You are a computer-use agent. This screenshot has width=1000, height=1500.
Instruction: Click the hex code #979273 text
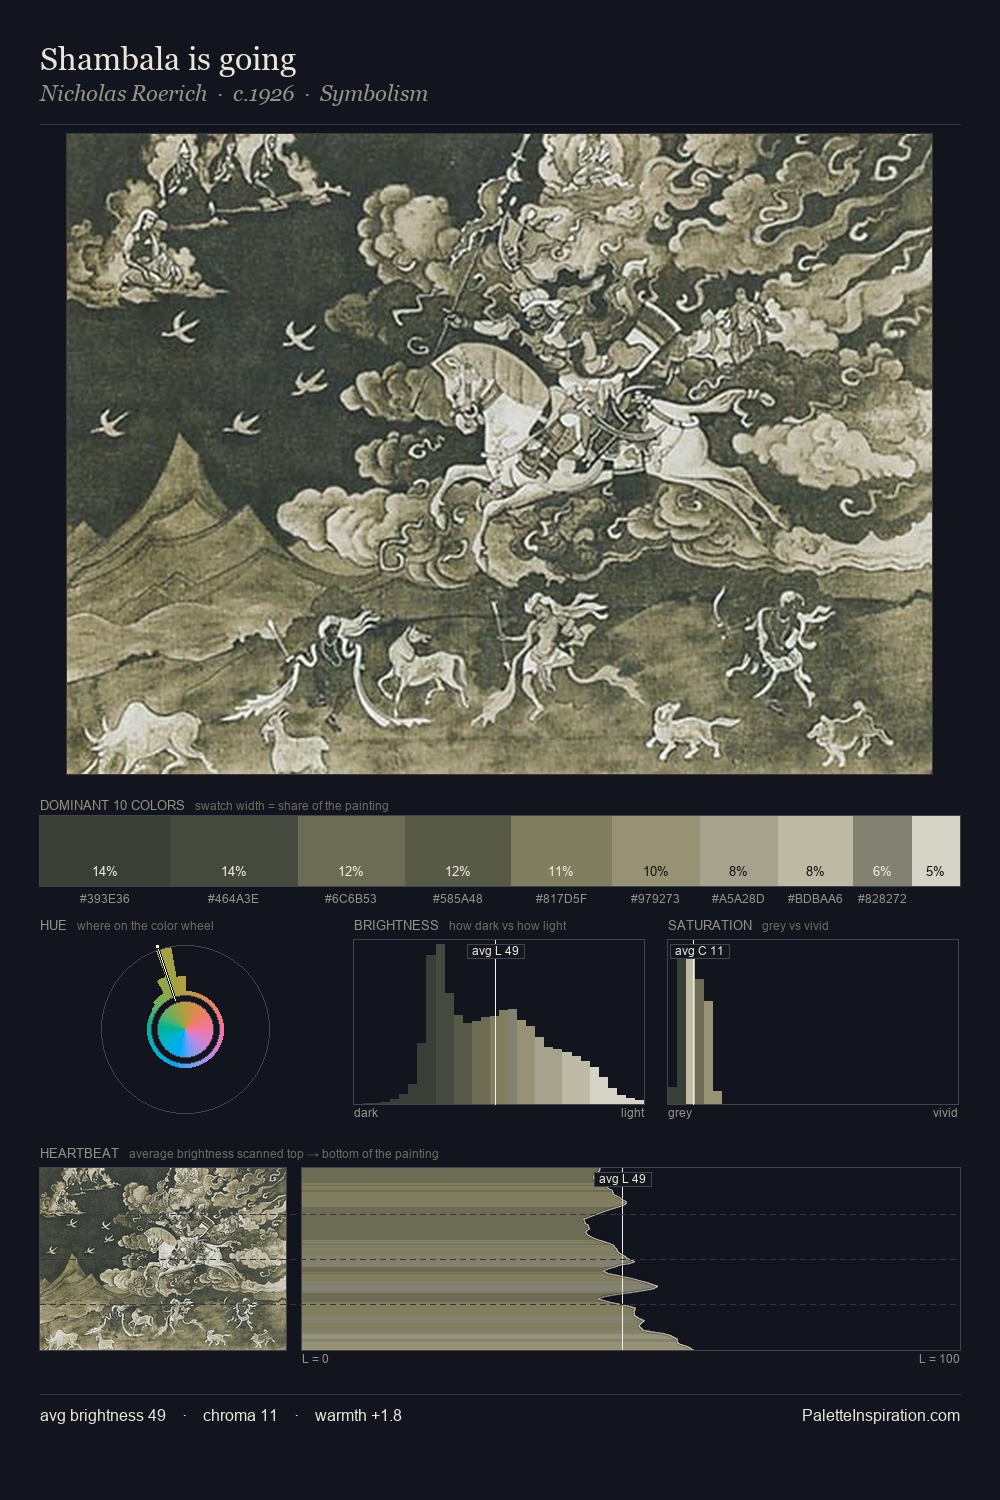656,899
